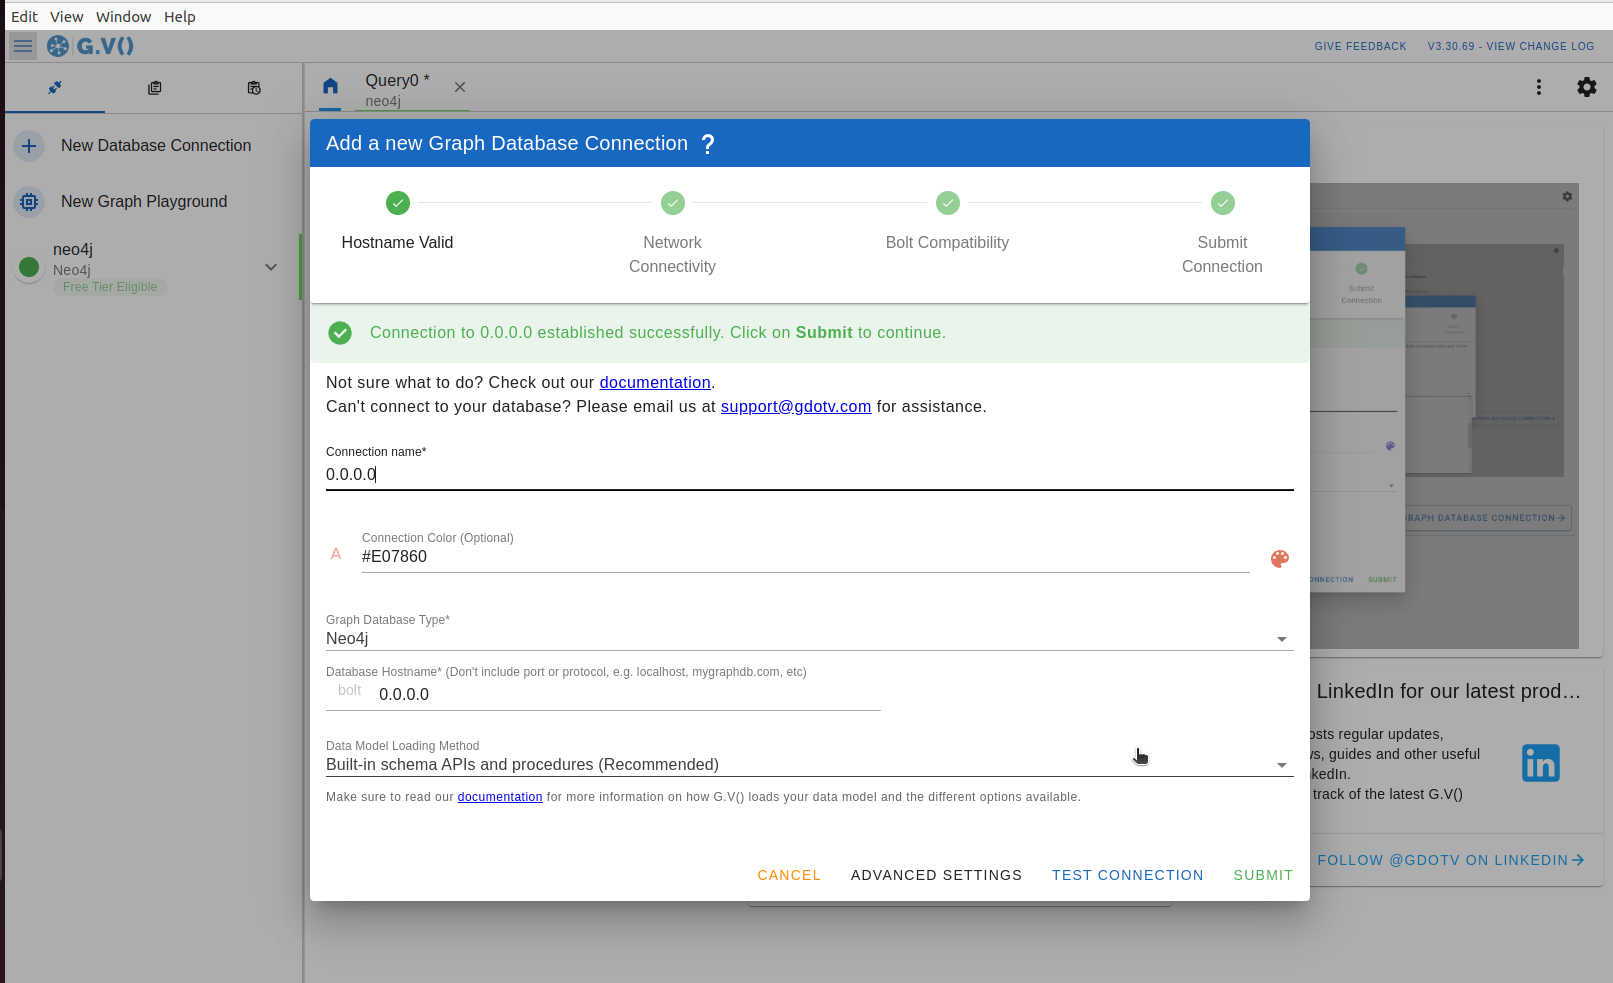Click the Hostname Valid step checkmark
The height and width of the screenshot is (983, 1613).
click(x=398, y=203)
